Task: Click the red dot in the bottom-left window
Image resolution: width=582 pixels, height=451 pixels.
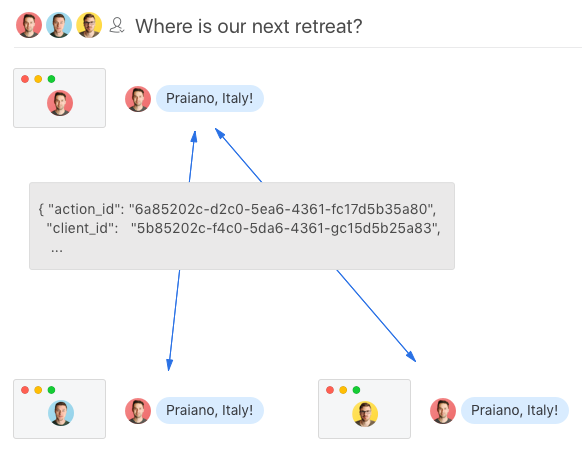Action: click(x=25, y=390)
